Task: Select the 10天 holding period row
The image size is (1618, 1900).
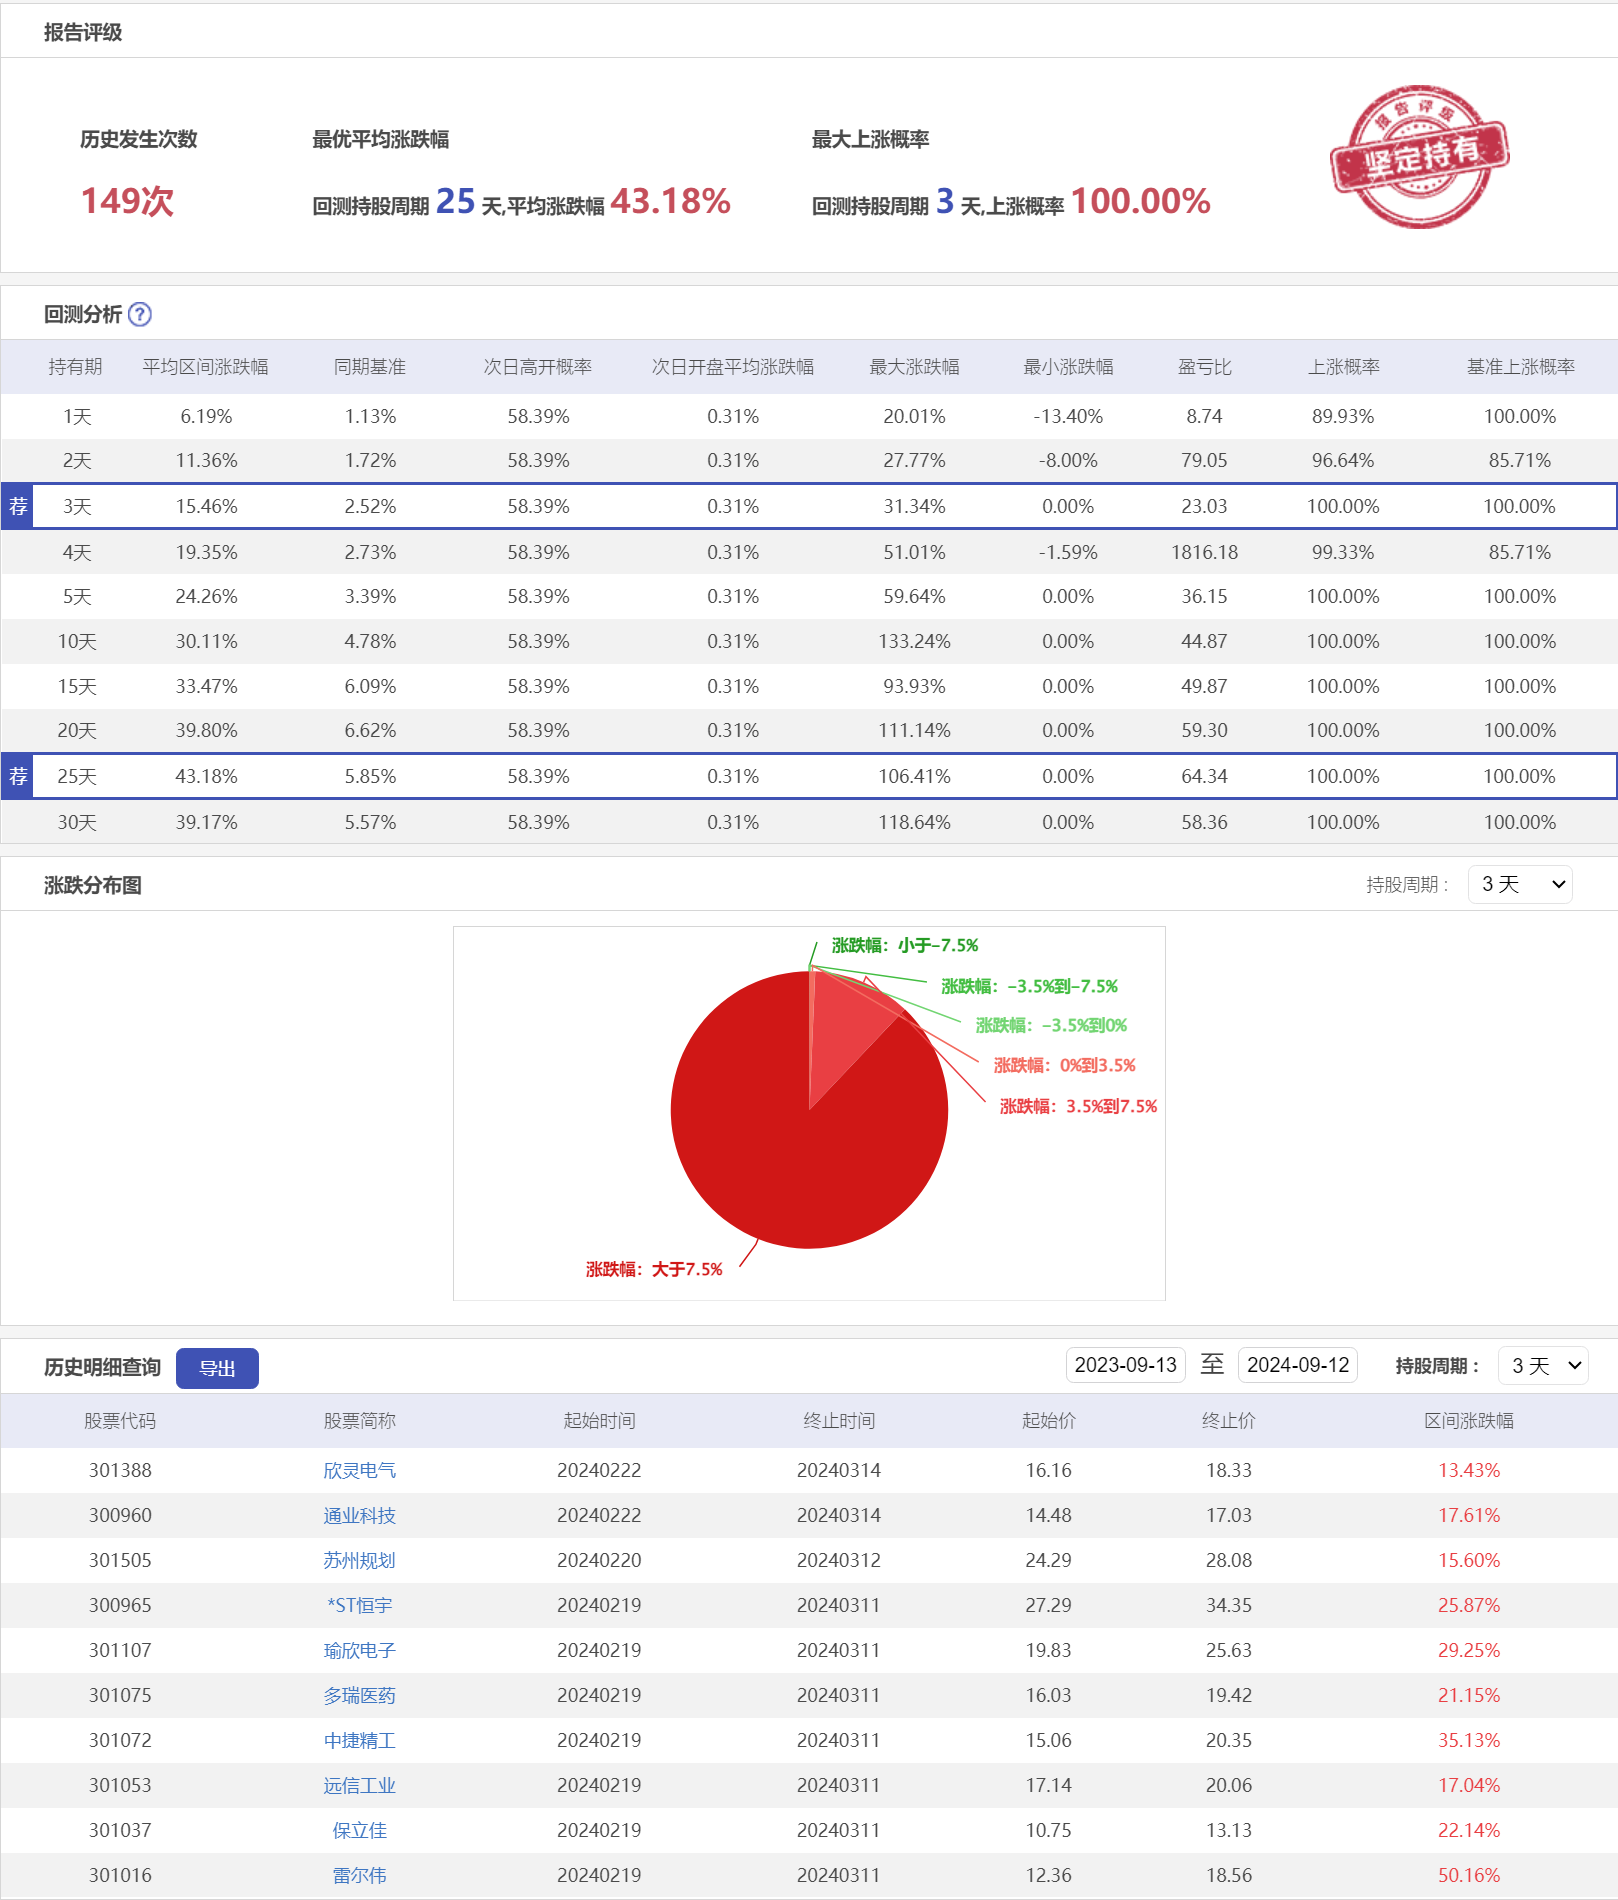Action: click(x=77, y=642)
